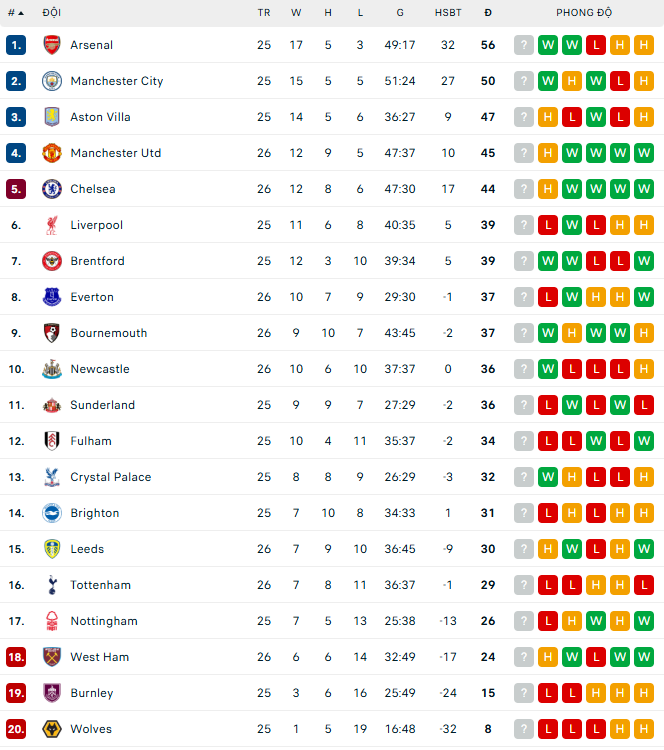The width and height of the screenshot is (664, 750).
Task: Sort table by the # rank column
Action: 15,13
